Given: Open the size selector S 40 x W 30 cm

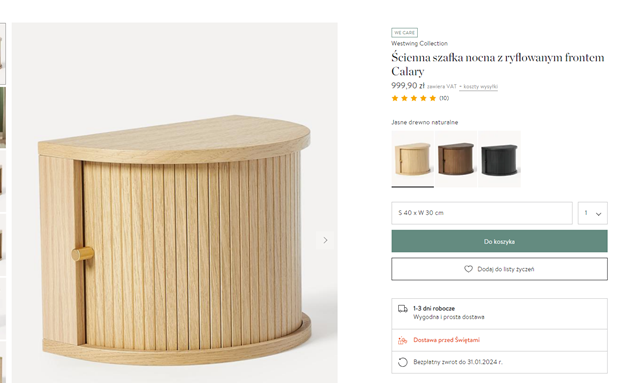Looking at the screenshot, I should tap(482, 213).
